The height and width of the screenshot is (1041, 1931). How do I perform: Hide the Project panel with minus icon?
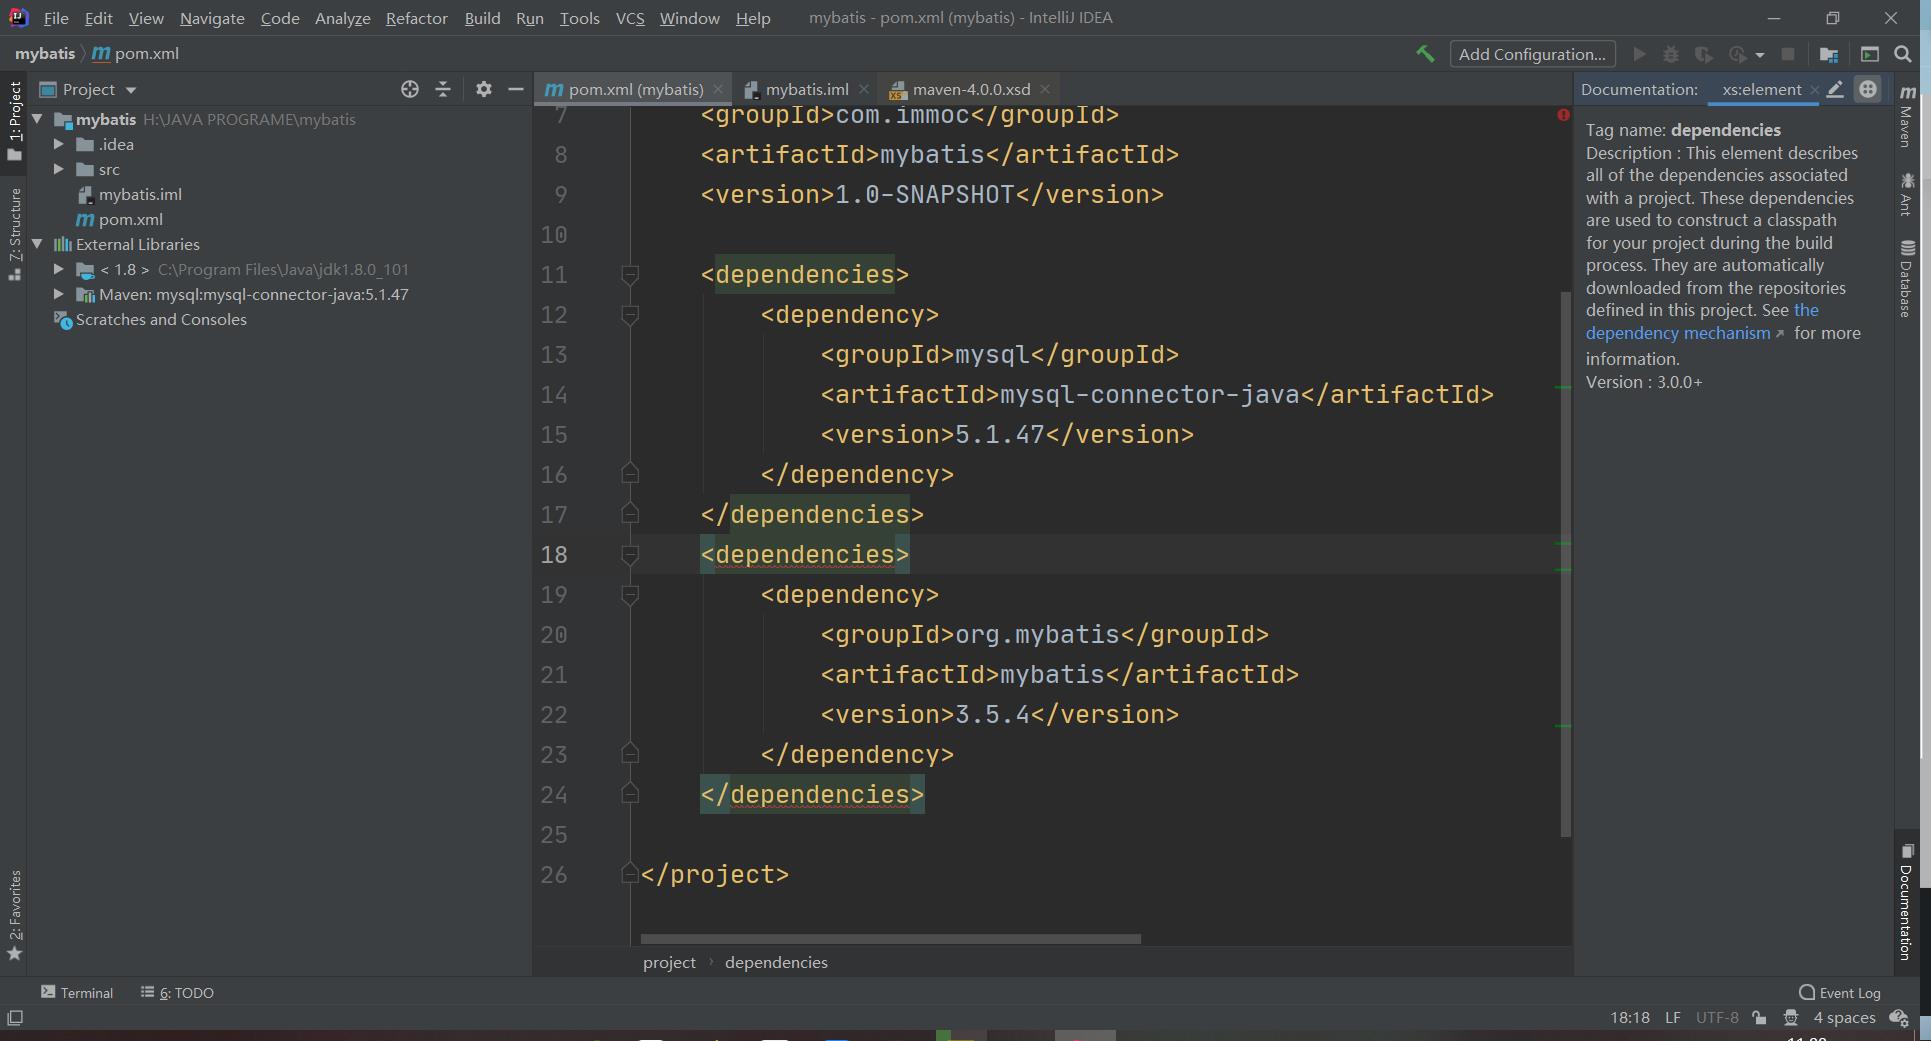516,89
